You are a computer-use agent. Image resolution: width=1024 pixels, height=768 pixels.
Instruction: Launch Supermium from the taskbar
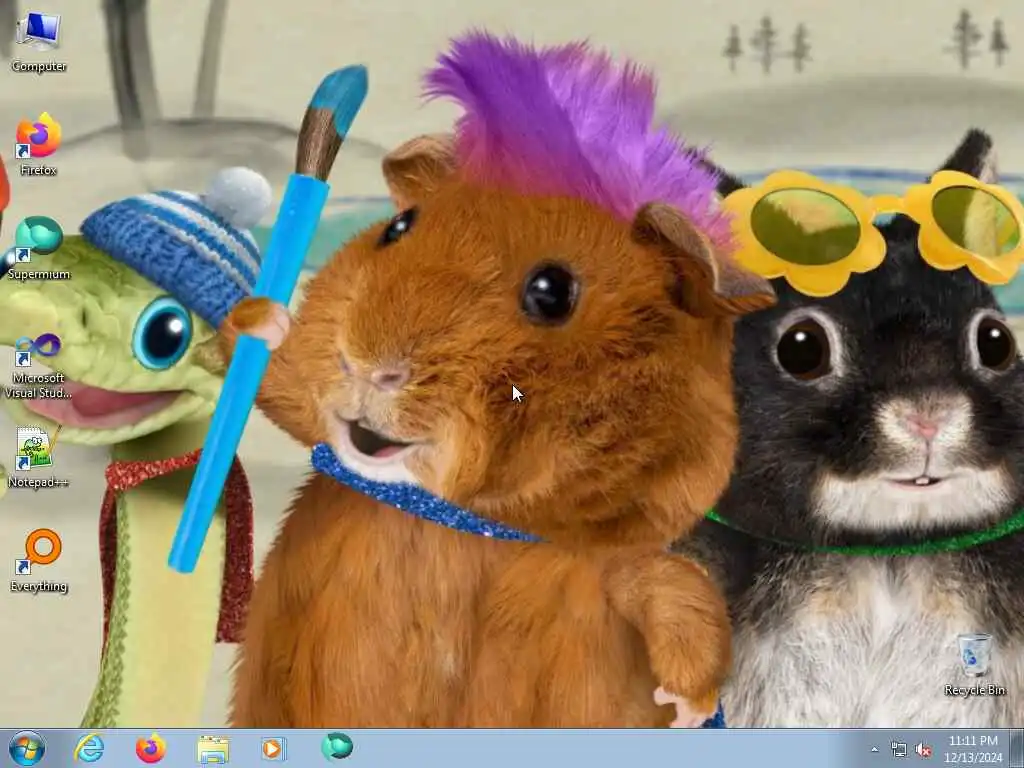[x=337, y=747]
